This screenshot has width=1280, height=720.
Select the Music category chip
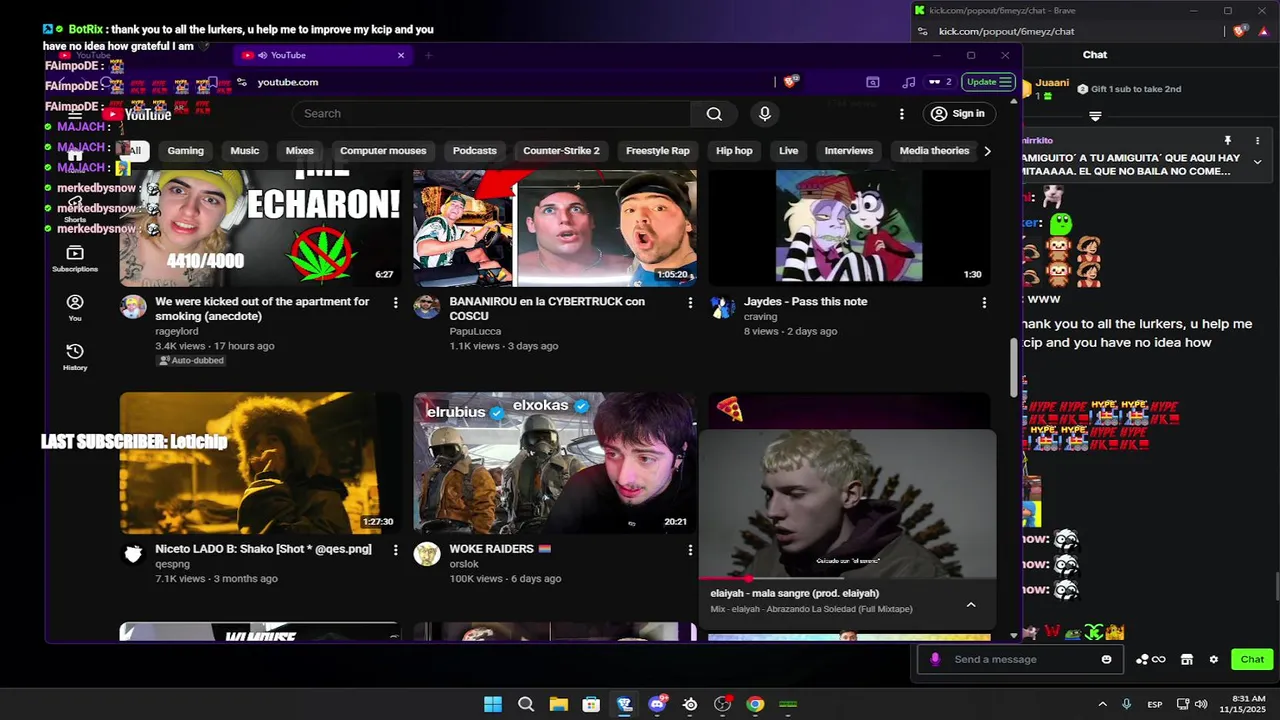(245, 151)
